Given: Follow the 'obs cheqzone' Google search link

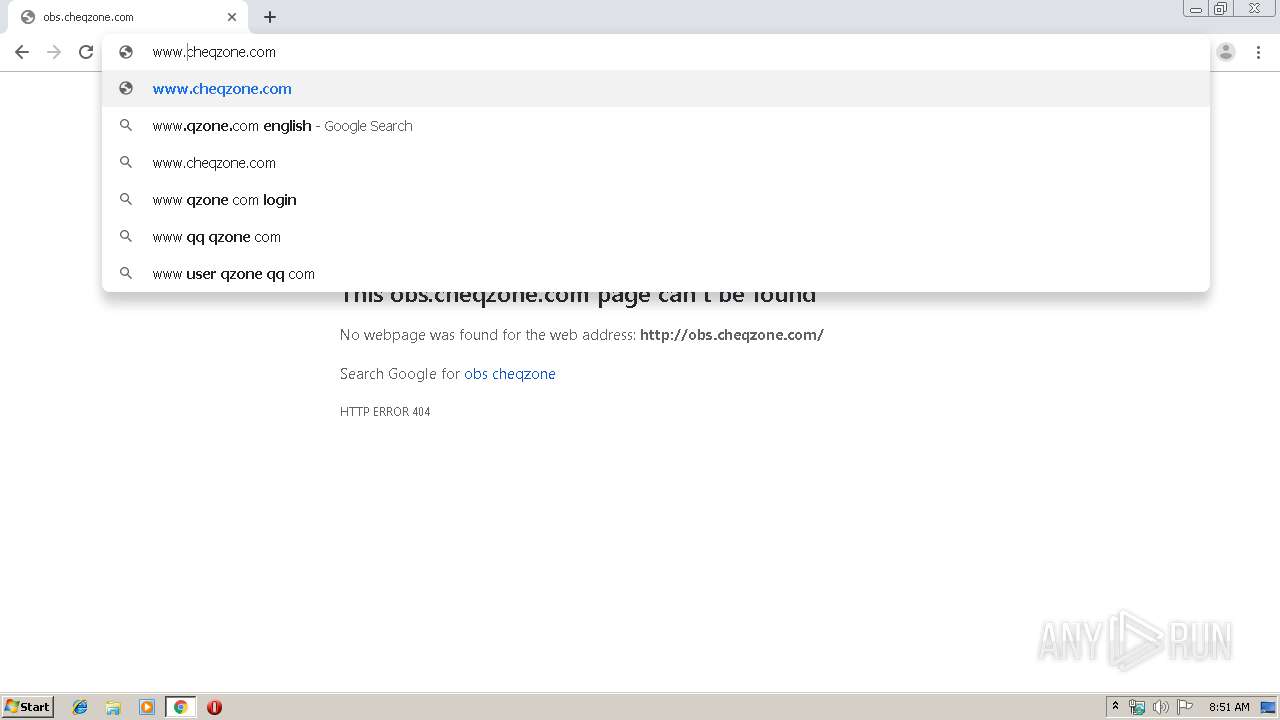Looking at the screenshot, I should [510, 374].
